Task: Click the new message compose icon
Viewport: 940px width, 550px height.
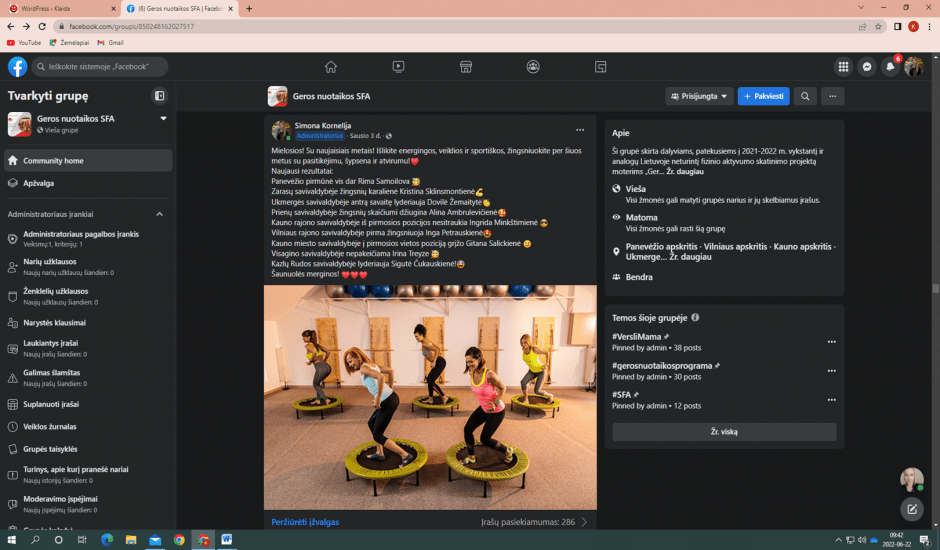Action: click(912, 509)
